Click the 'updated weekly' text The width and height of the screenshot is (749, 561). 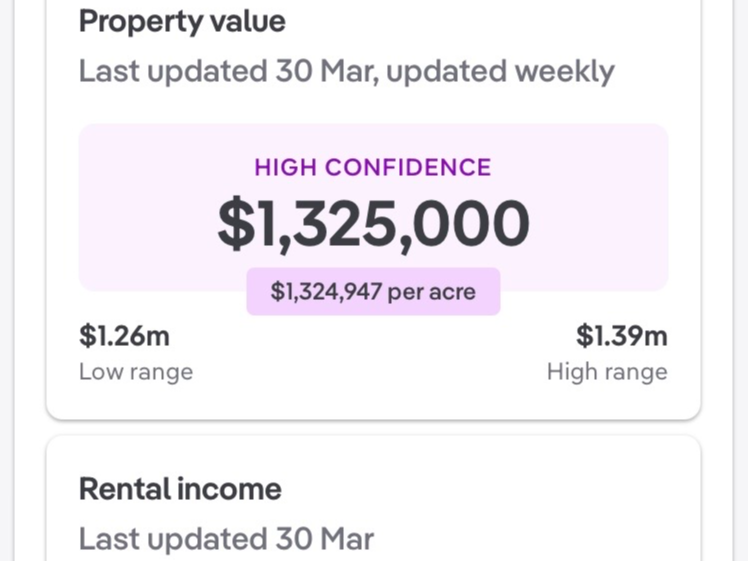(500, 71)
